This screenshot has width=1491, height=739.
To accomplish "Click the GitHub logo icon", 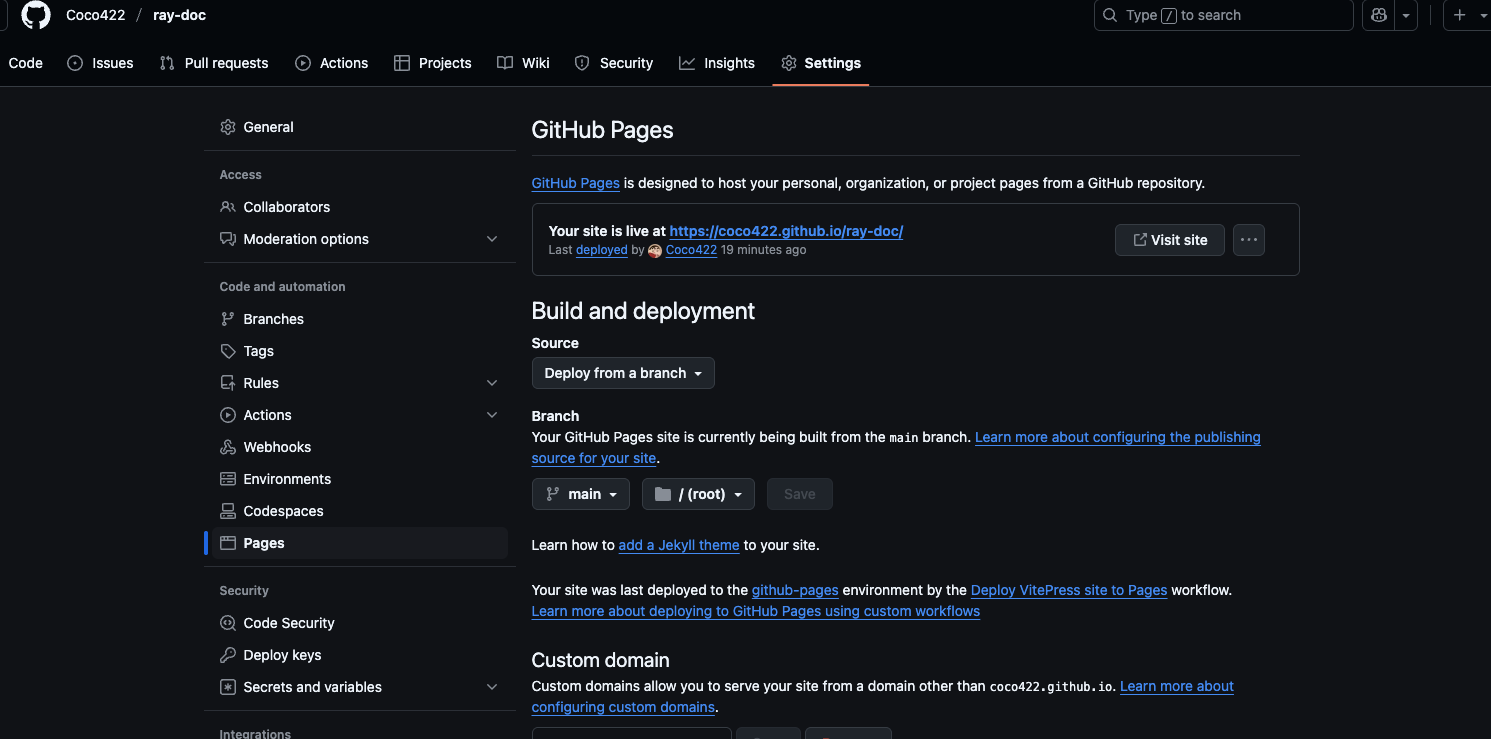I will point(36,15).
